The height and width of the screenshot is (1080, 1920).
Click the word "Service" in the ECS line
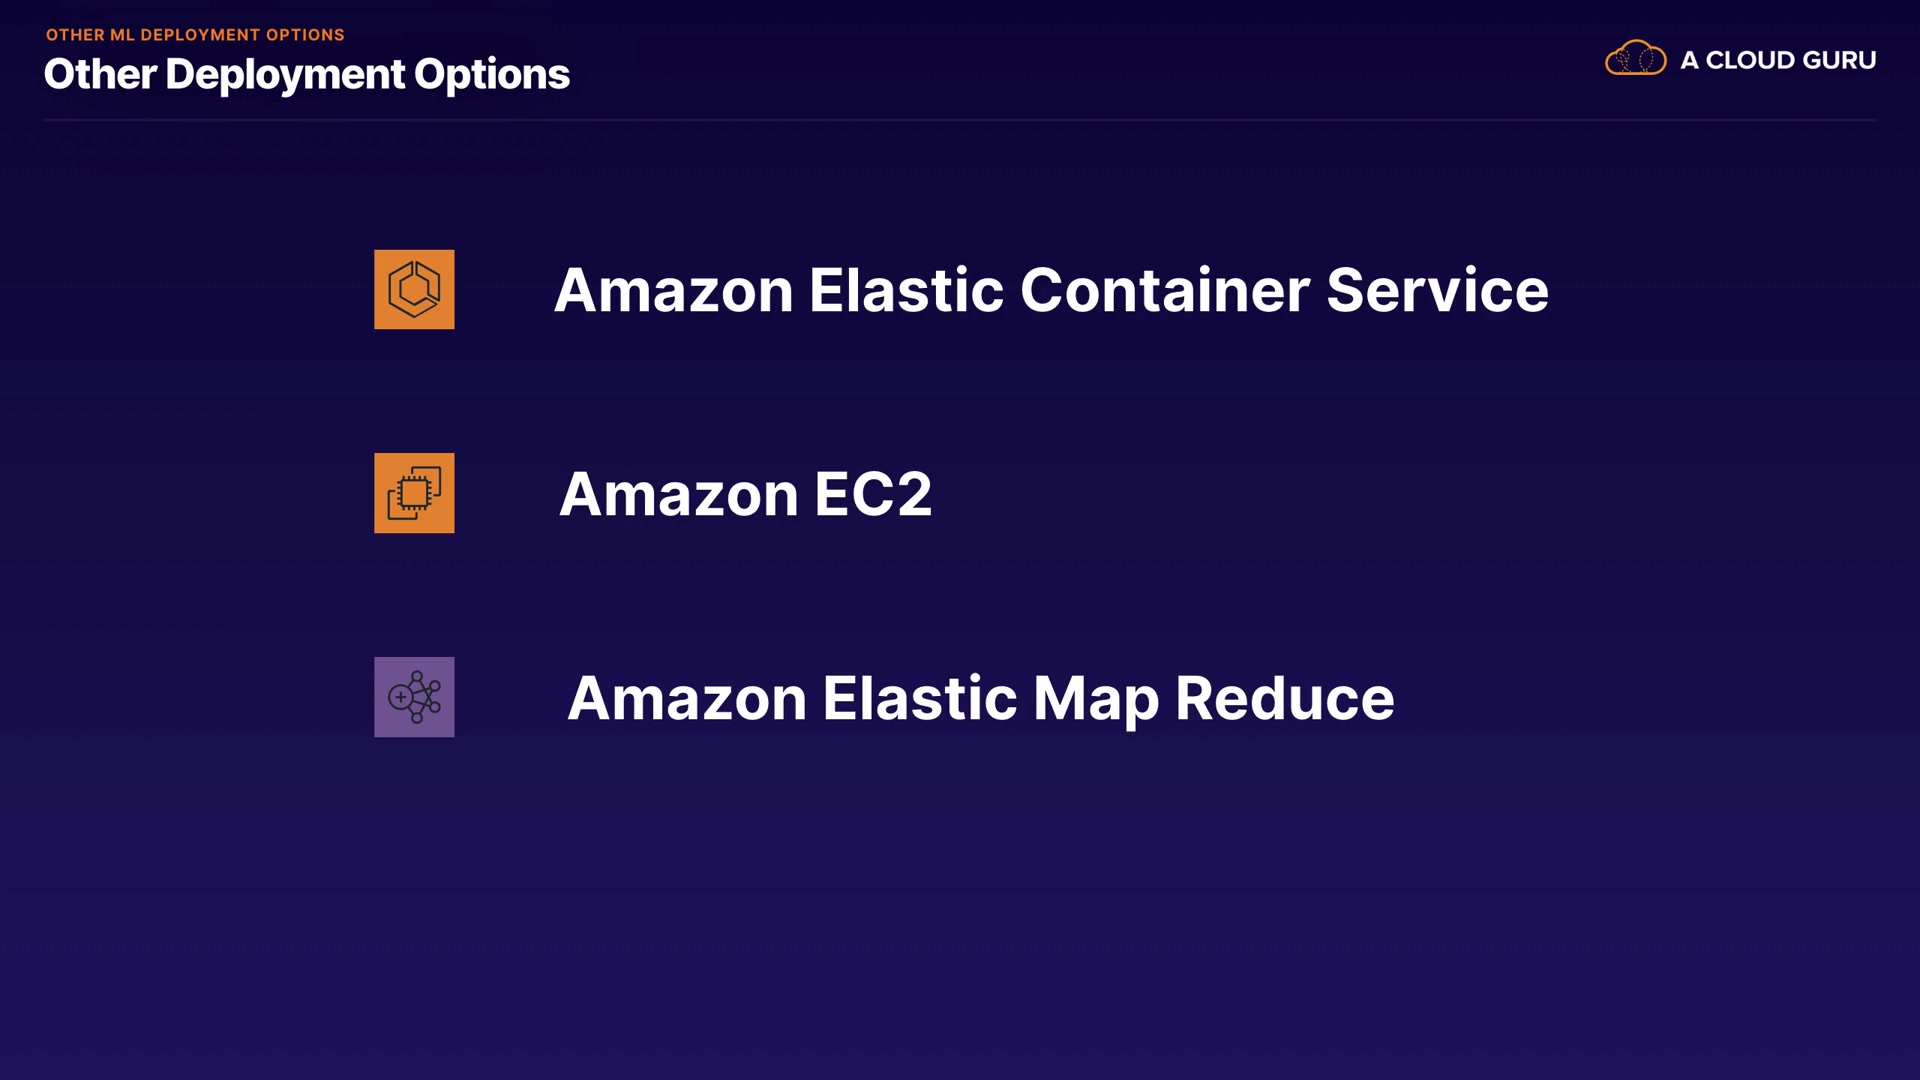(1437, 290)
